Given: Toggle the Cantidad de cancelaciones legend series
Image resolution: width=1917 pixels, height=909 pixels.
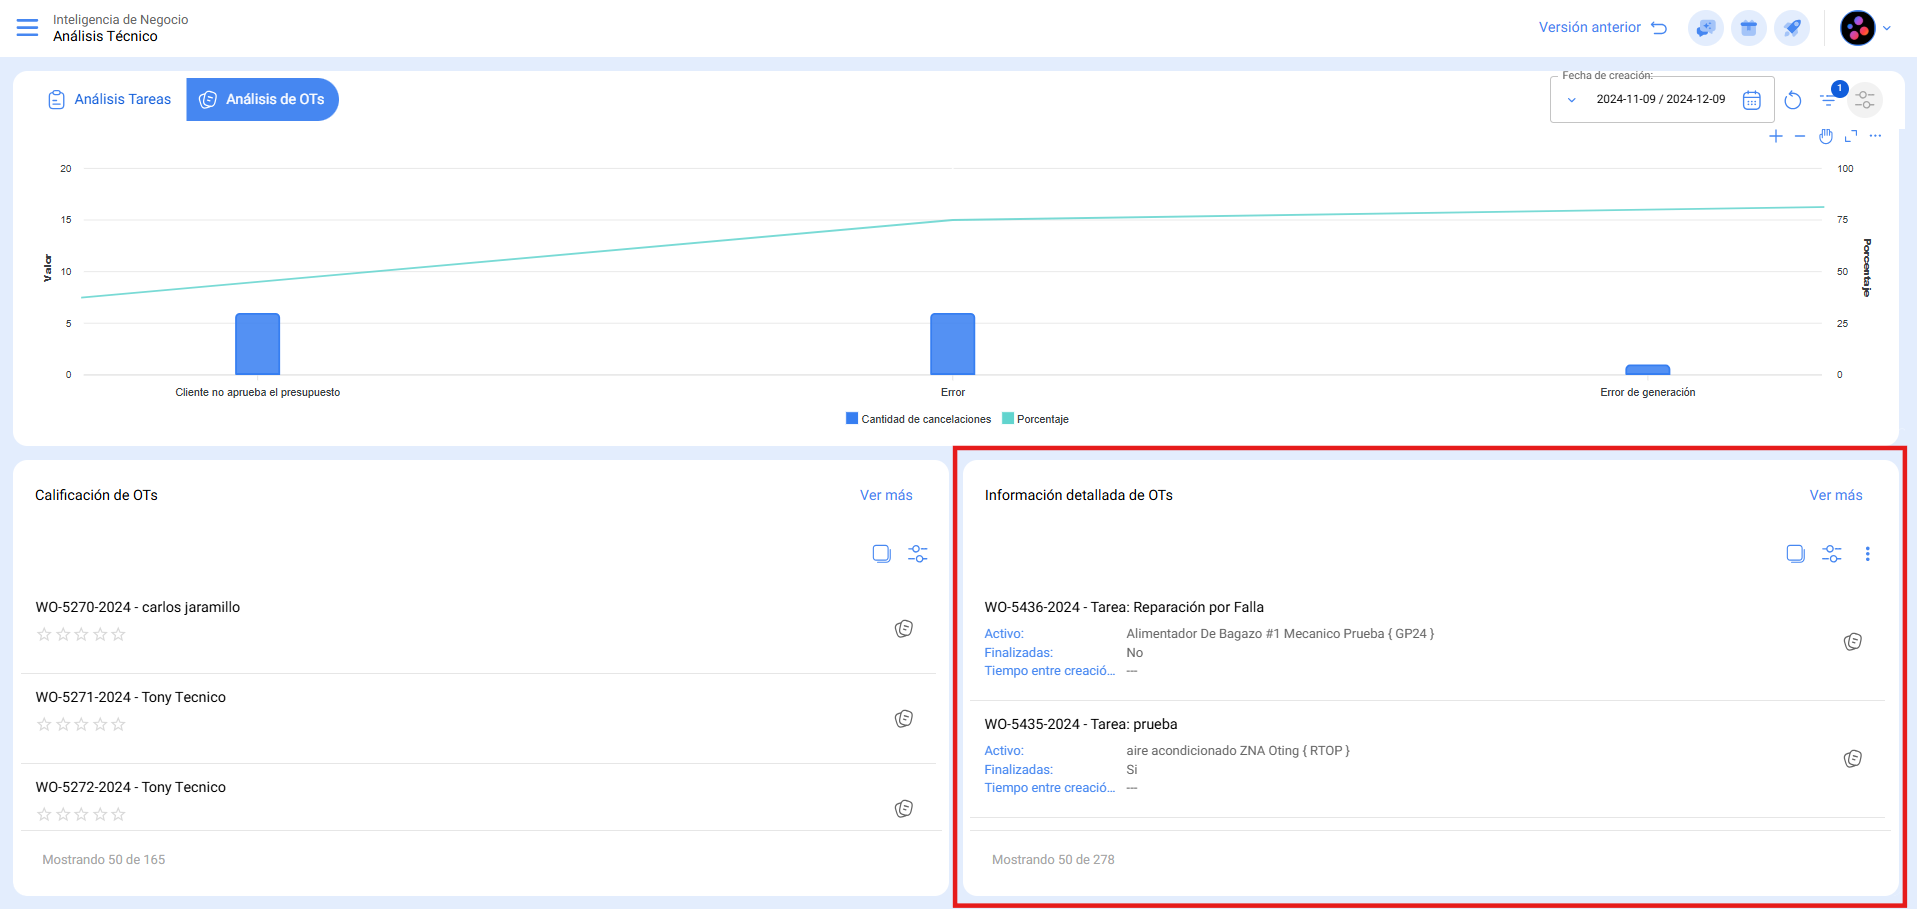Looking at the screenshot, I should [918, 419].
